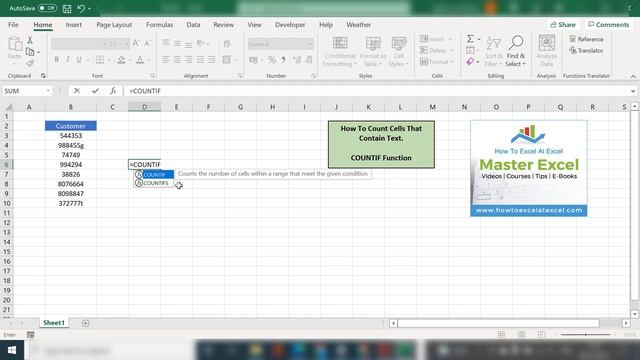
Task: Click the Copy icon
Action: pos(30,52)
